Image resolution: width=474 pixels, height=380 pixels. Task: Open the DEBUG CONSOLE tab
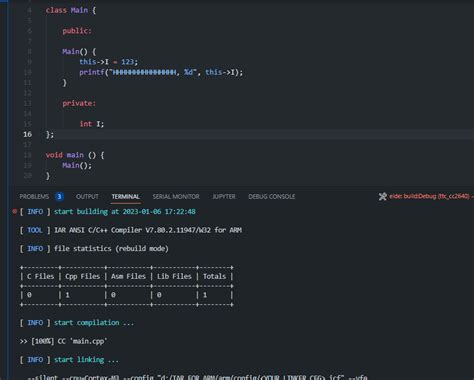[x=272, y=197]
